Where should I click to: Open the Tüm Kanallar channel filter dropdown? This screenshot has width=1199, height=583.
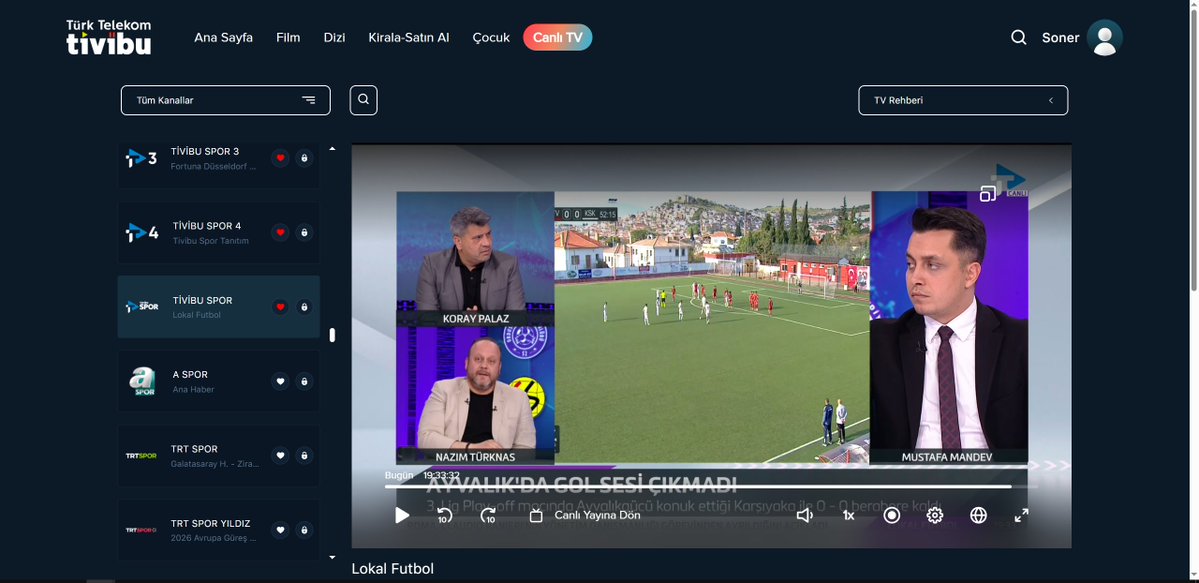(226, 100)
